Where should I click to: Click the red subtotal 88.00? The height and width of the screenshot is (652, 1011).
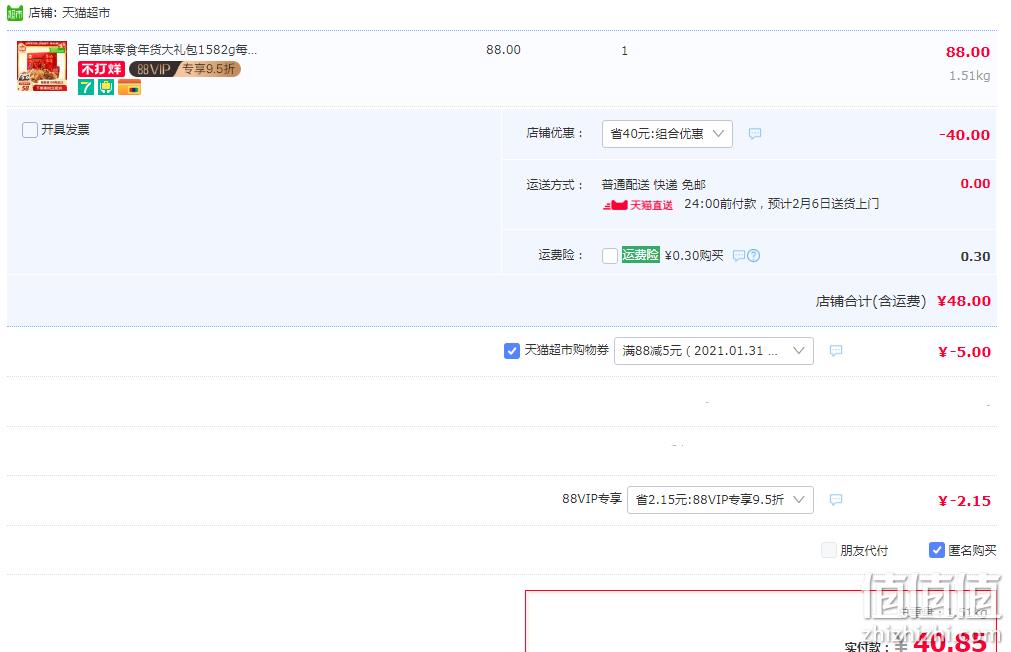(x=968, y=52)
